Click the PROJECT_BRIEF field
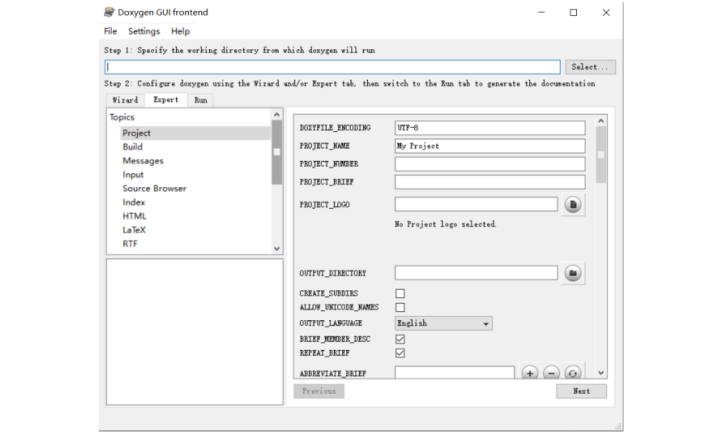Screen dimensions: 720x432 [x=490, y=182]
